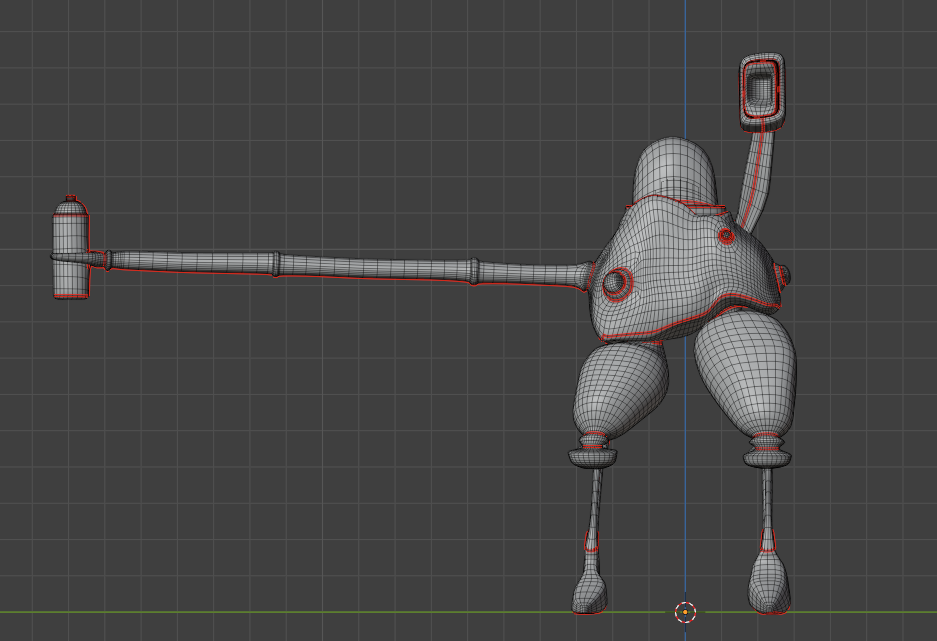Select the rectangular frame object above the head
The image size is (937, 641).
click(x=762, y=92)
